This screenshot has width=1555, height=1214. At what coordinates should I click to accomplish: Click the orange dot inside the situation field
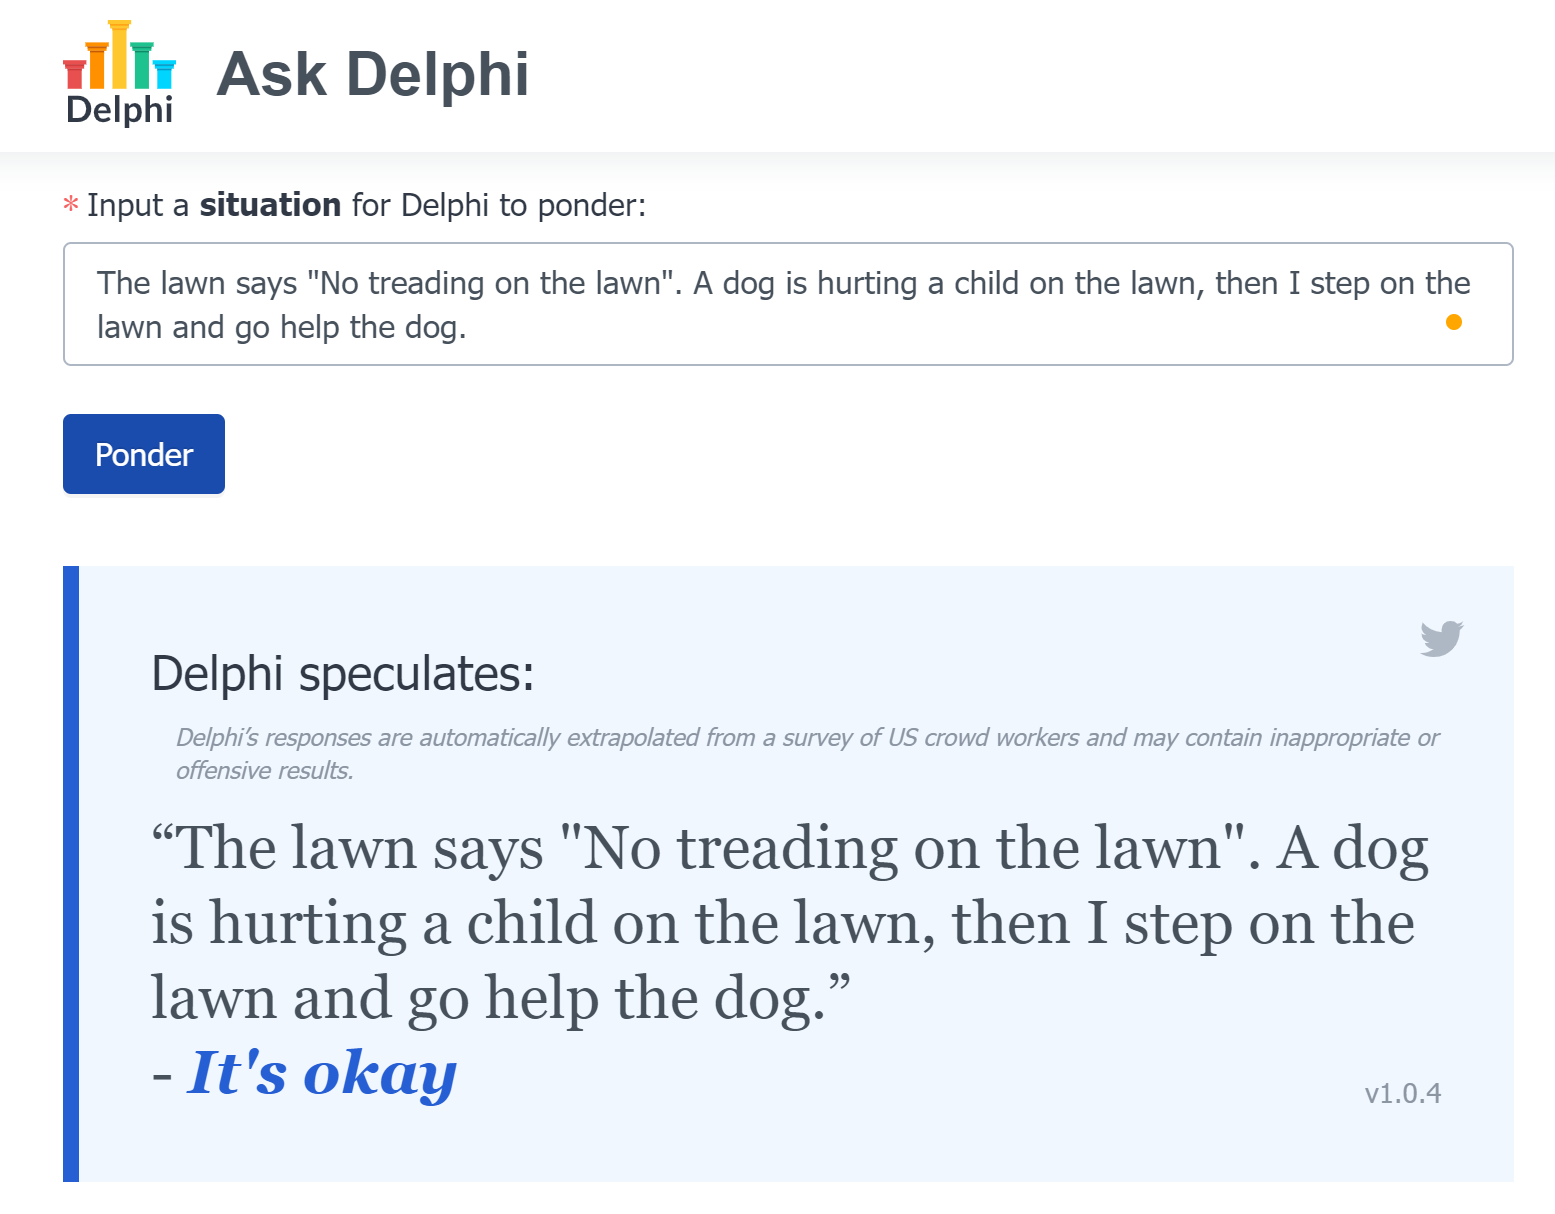[x=1454, y=321]
